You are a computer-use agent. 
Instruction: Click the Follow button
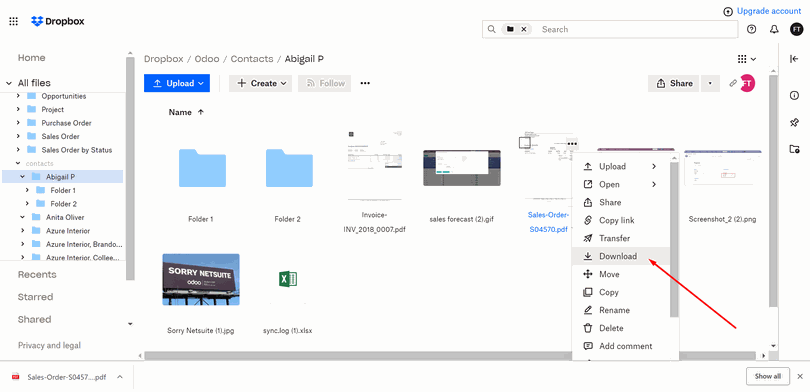tap(324, 83)
